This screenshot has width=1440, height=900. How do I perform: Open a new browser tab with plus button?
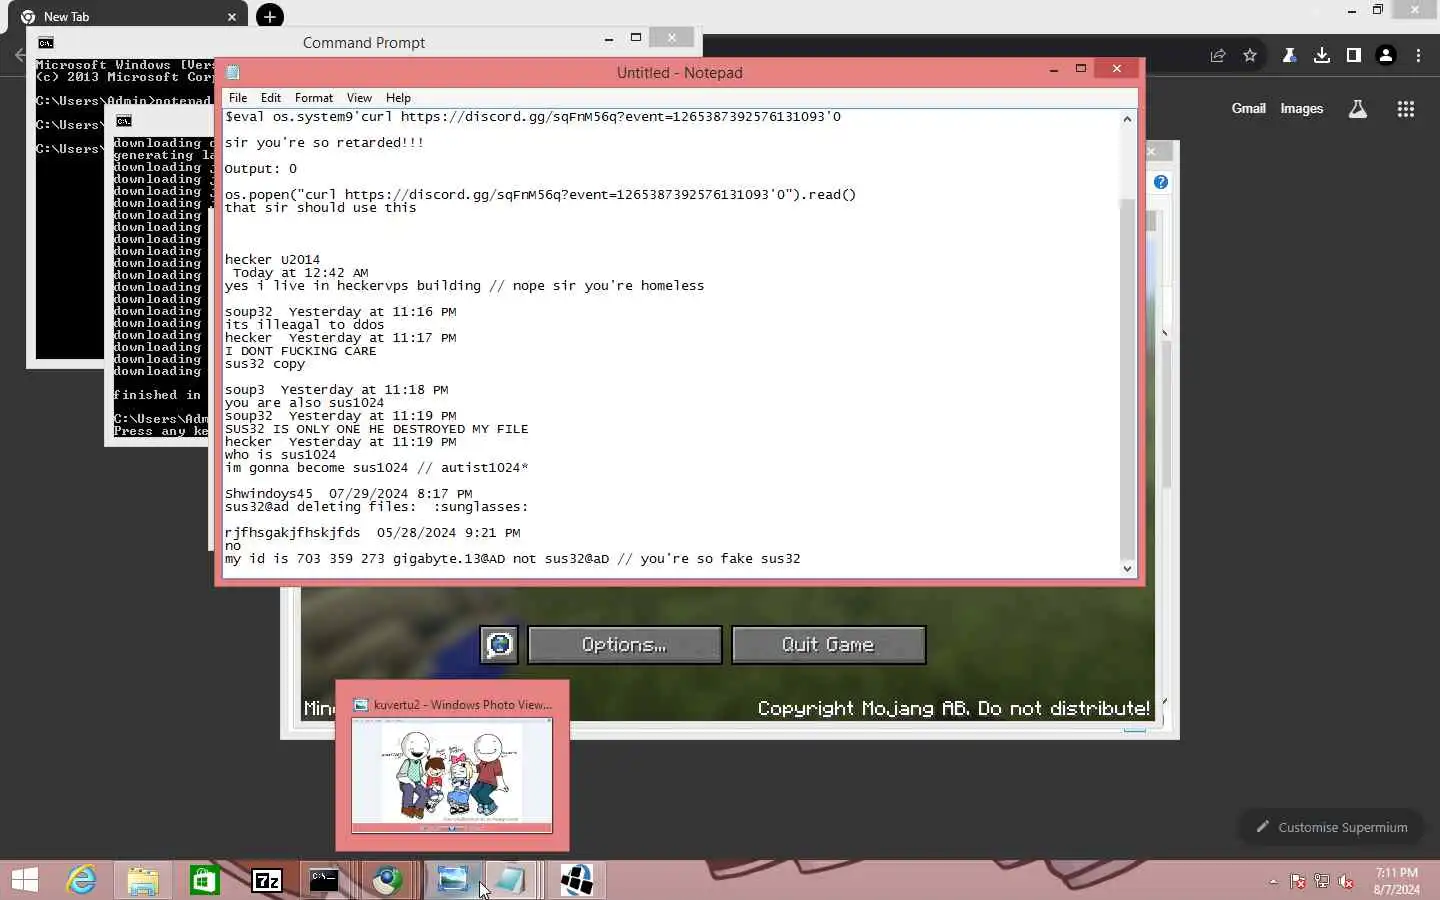(270, 16)
